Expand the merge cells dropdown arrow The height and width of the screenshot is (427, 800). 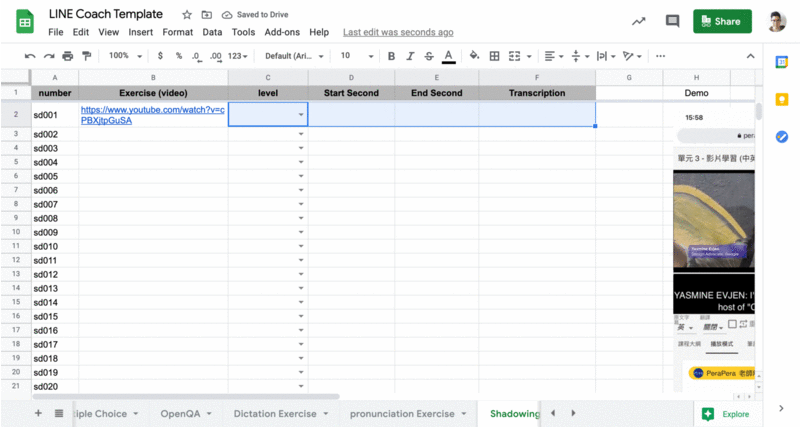pos(529,57)
